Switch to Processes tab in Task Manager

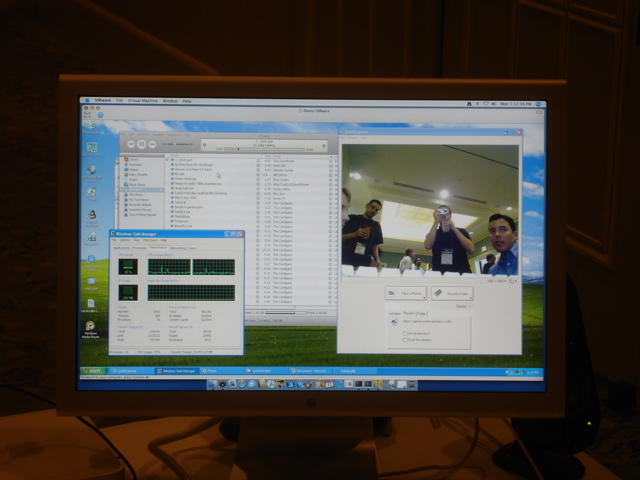139,248
